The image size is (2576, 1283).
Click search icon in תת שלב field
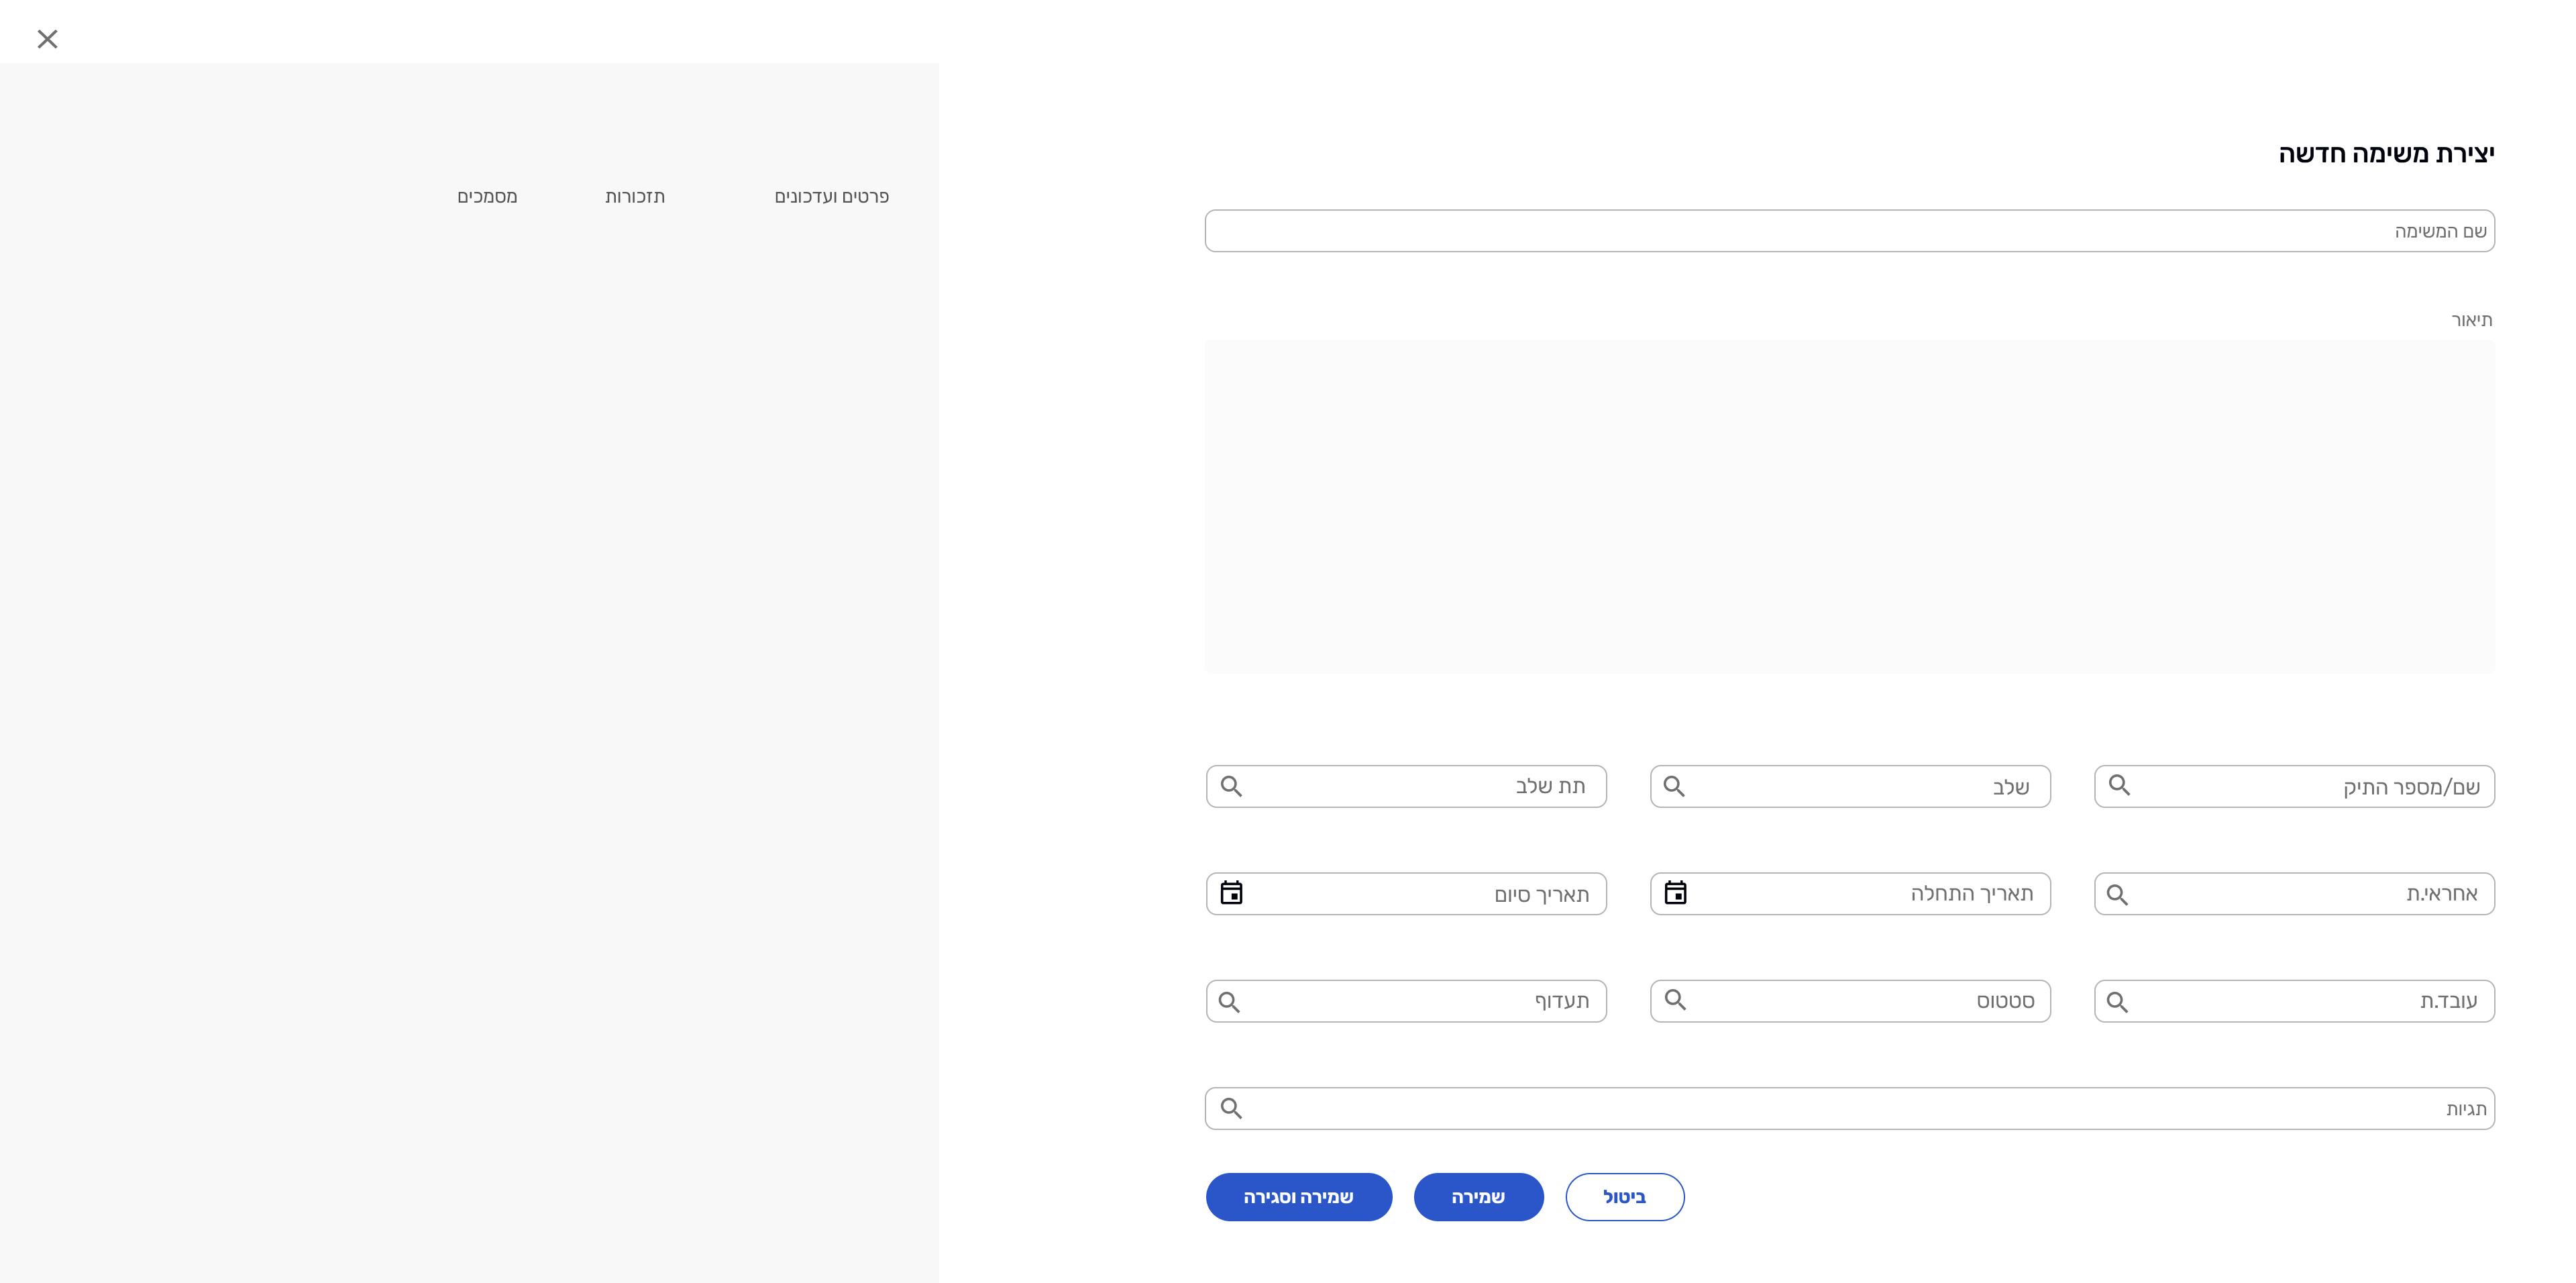tap(1231, 787)
